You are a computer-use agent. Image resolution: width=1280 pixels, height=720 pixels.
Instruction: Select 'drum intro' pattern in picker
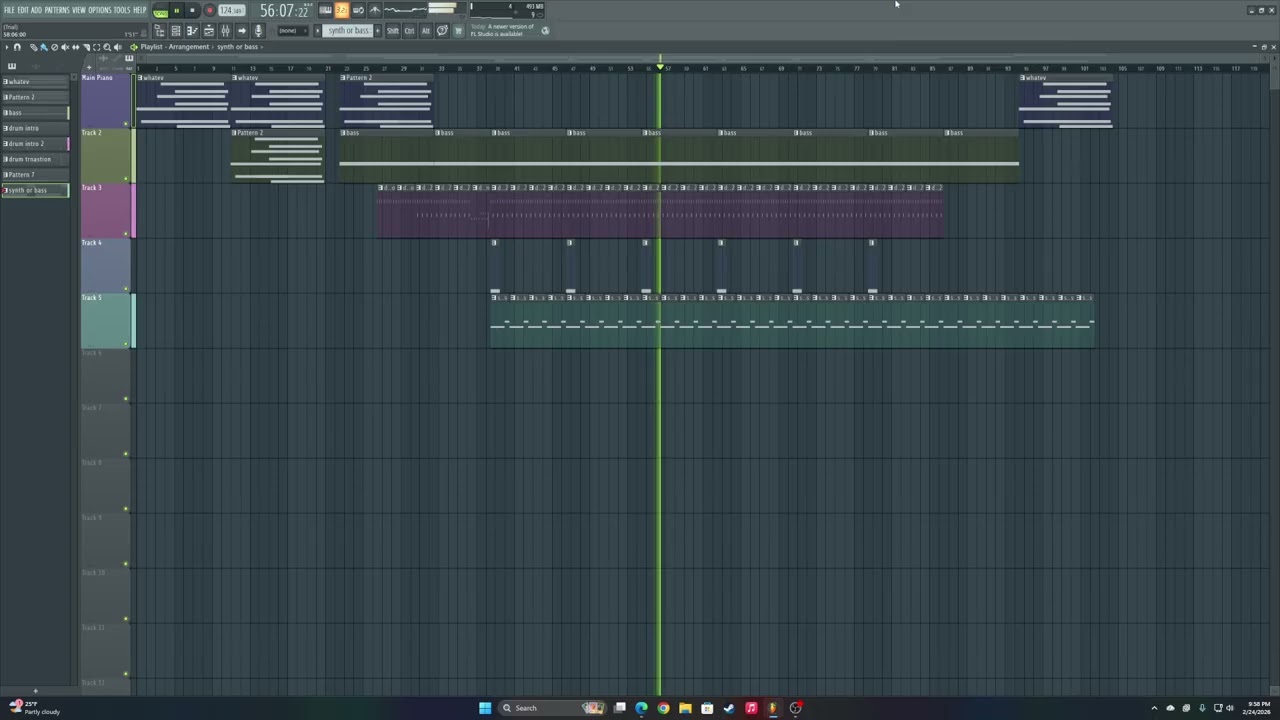coord(35,128)
